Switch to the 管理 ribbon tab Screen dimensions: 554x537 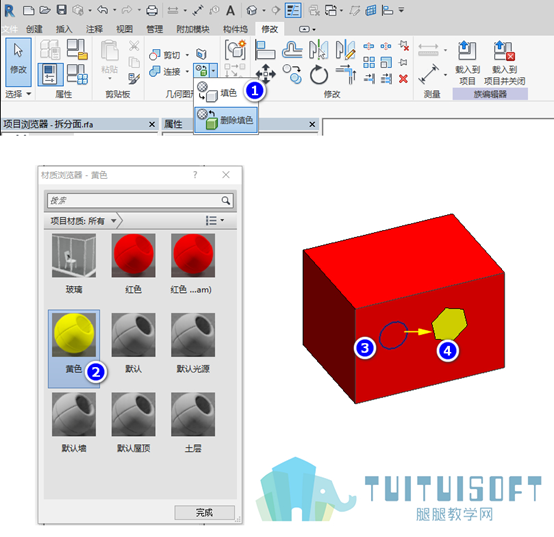tap(154, 29)
